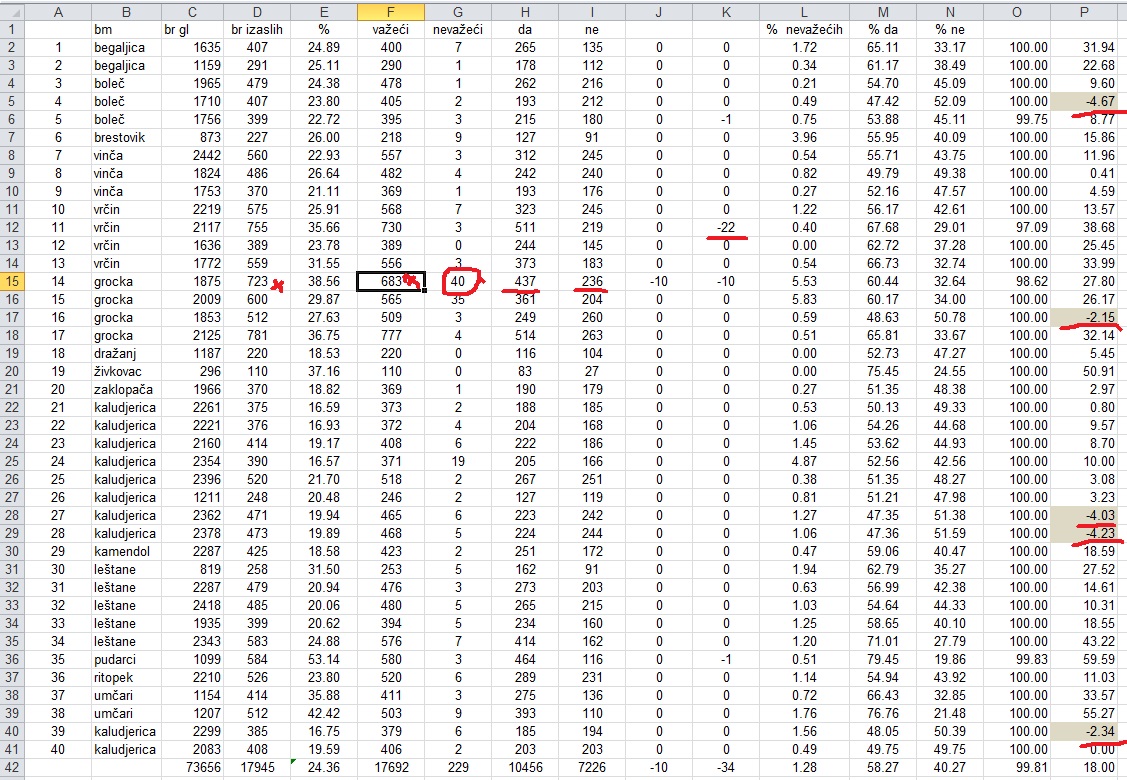Click column F header
The height and width of the screenshot is (780, 1127).
coord(391,11)
